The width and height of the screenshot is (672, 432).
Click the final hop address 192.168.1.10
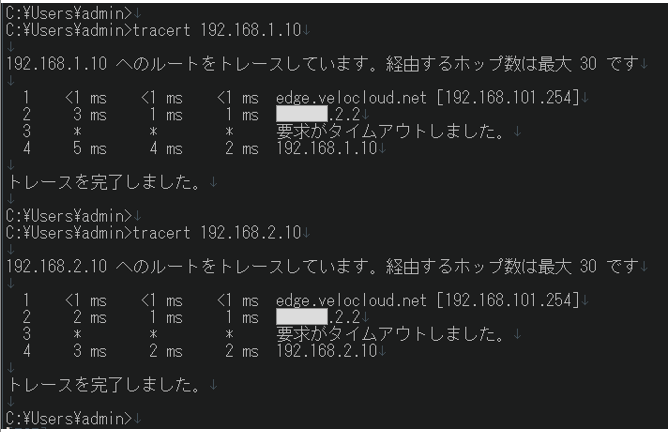(x=327, y=148)
